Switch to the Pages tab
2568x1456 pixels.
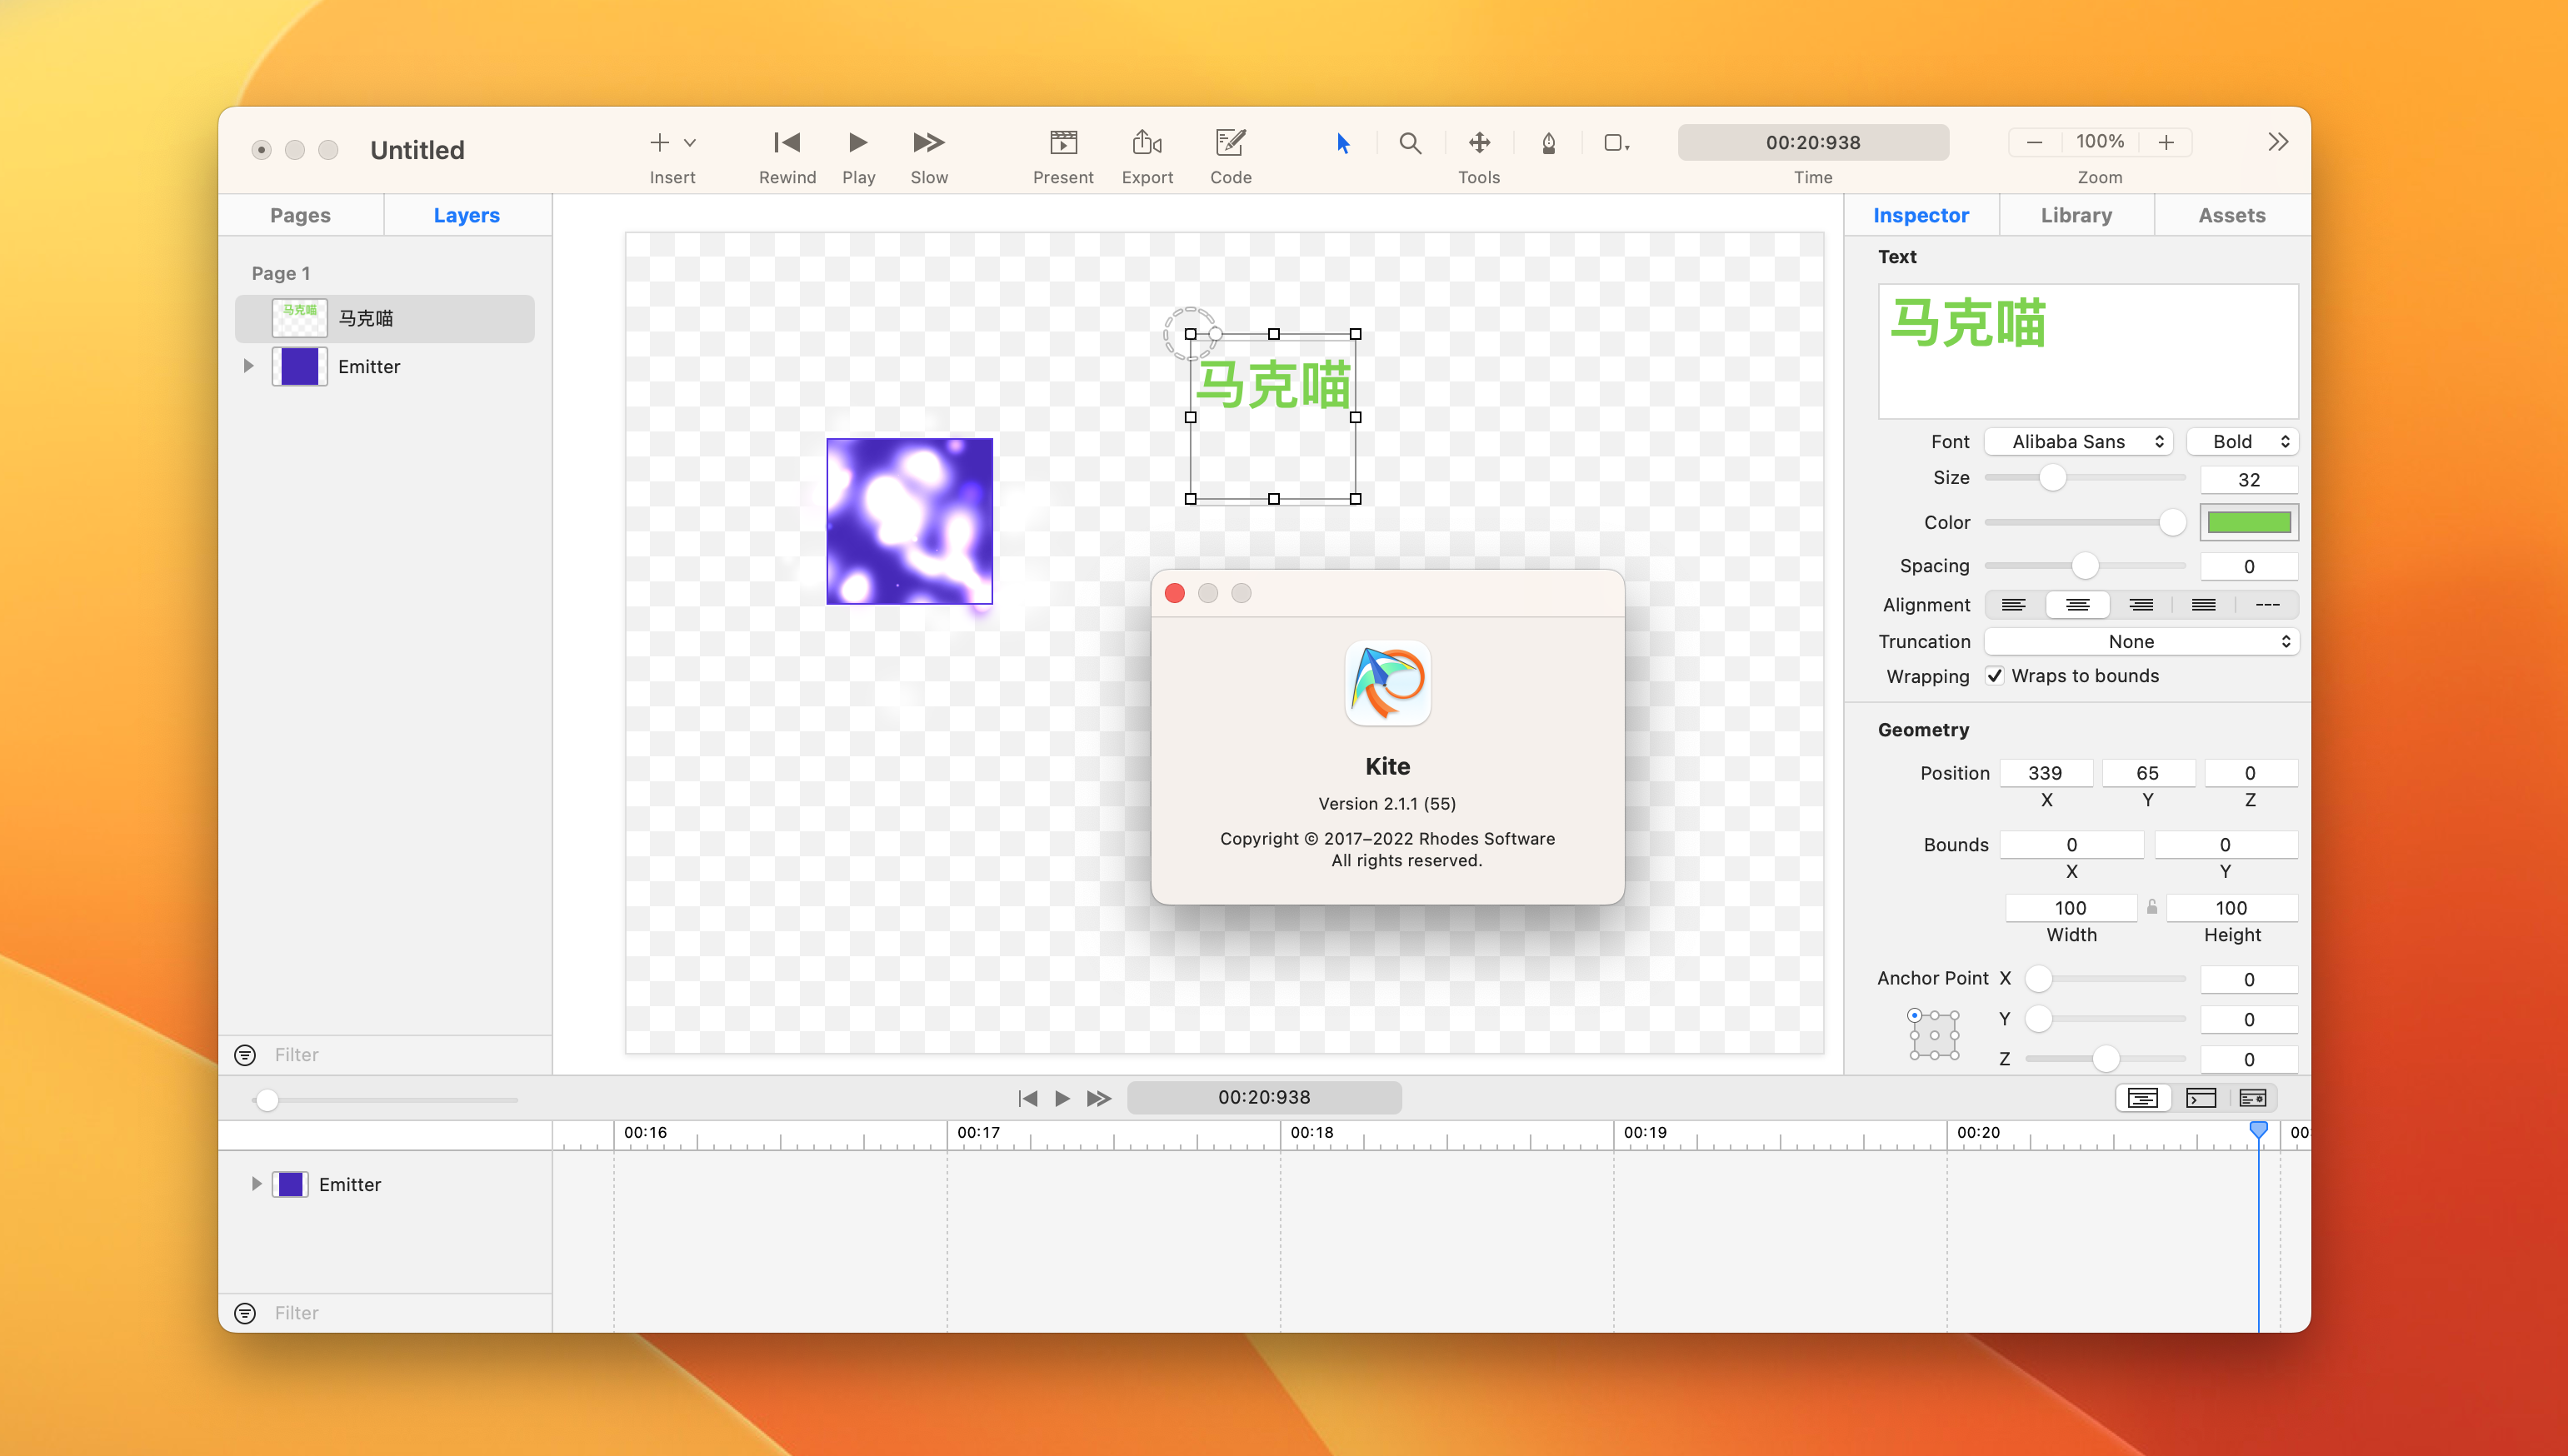(300, 215)
